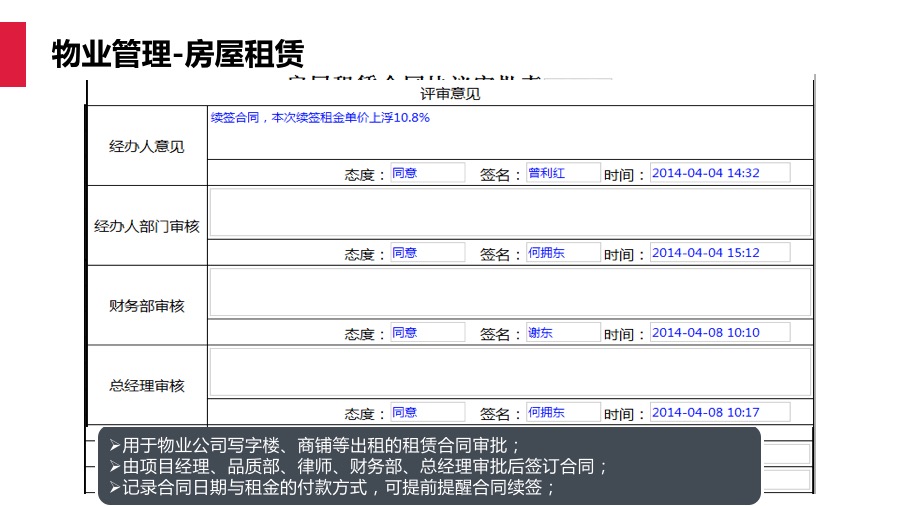Click the 态度 field in 经办人部门审核 row

(x=427, y=253)
